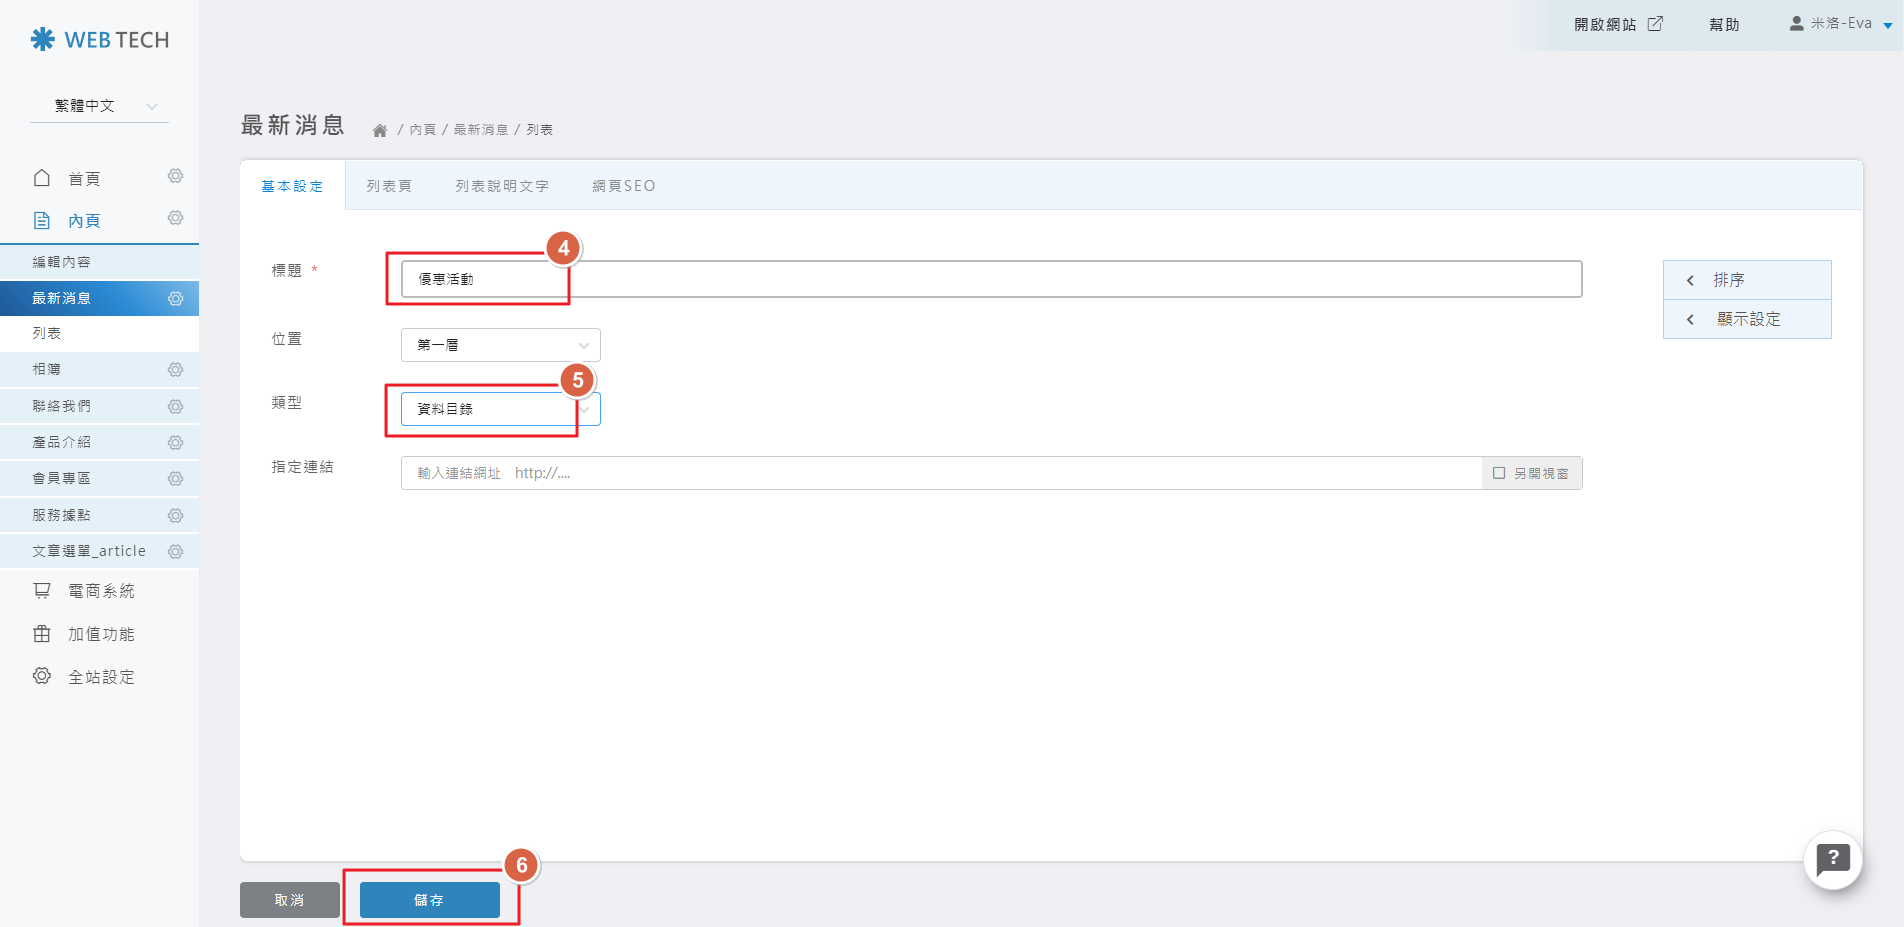Open the 類型 dropdown showing 資料目錄
Screen dimensions: 1904x927
click(x=500, y=409)
